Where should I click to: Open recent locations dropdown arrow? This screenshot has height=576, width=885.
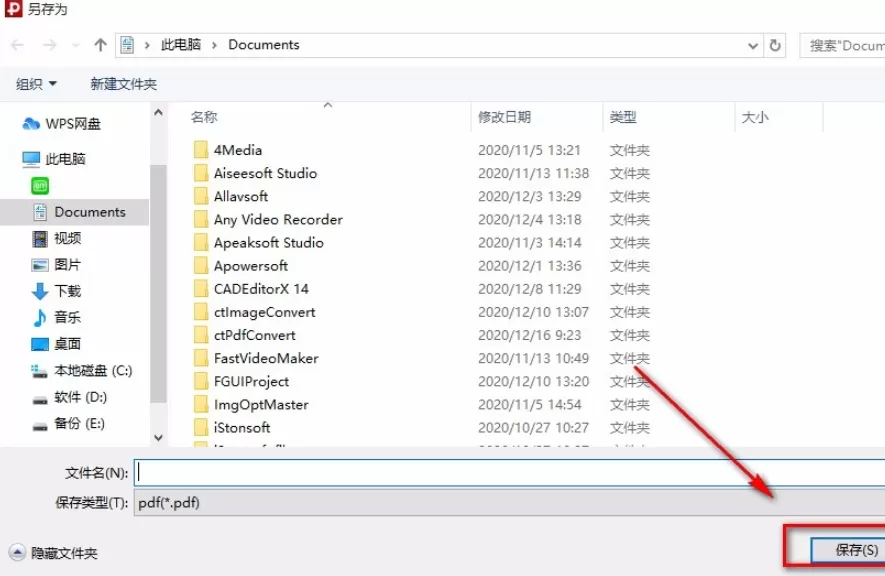(76, 45)
